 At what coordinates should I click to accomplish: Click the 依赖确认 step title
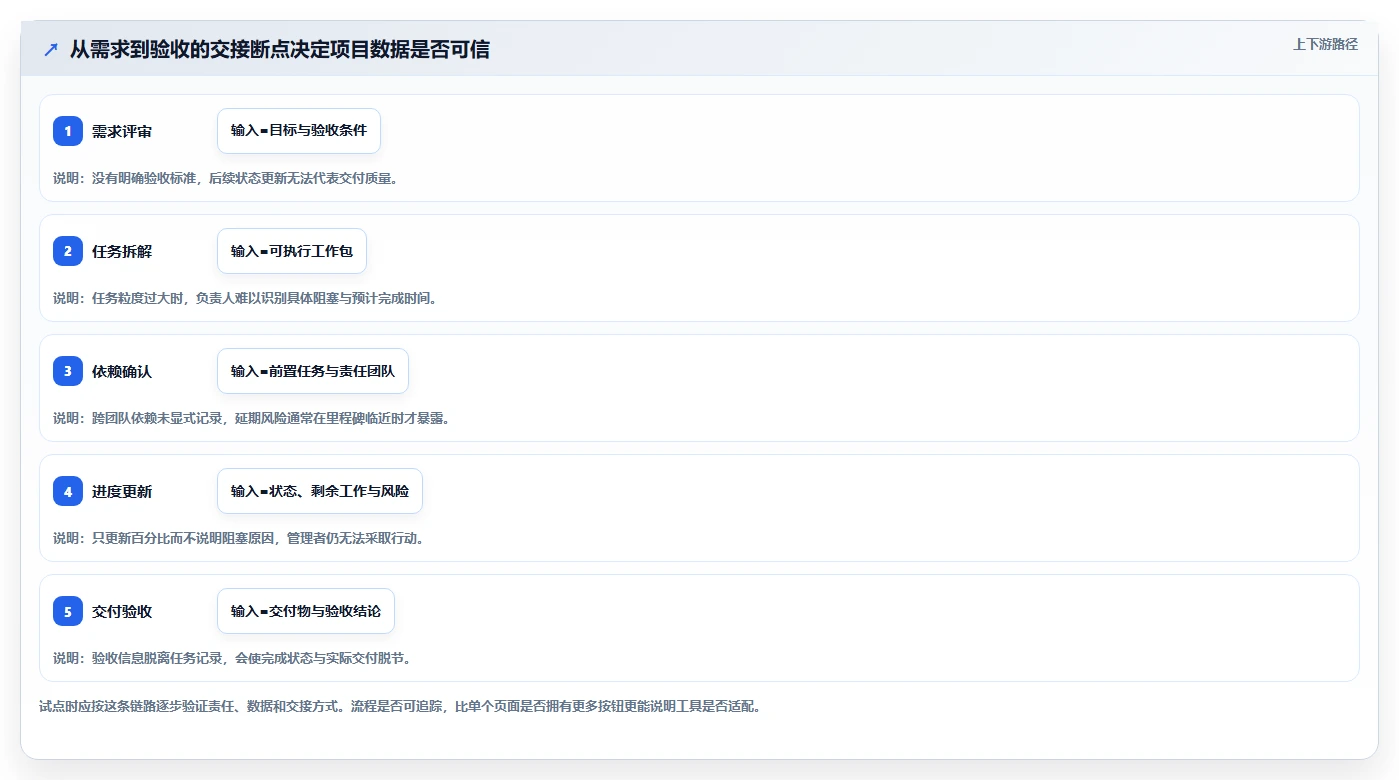(x=122, y=372)
